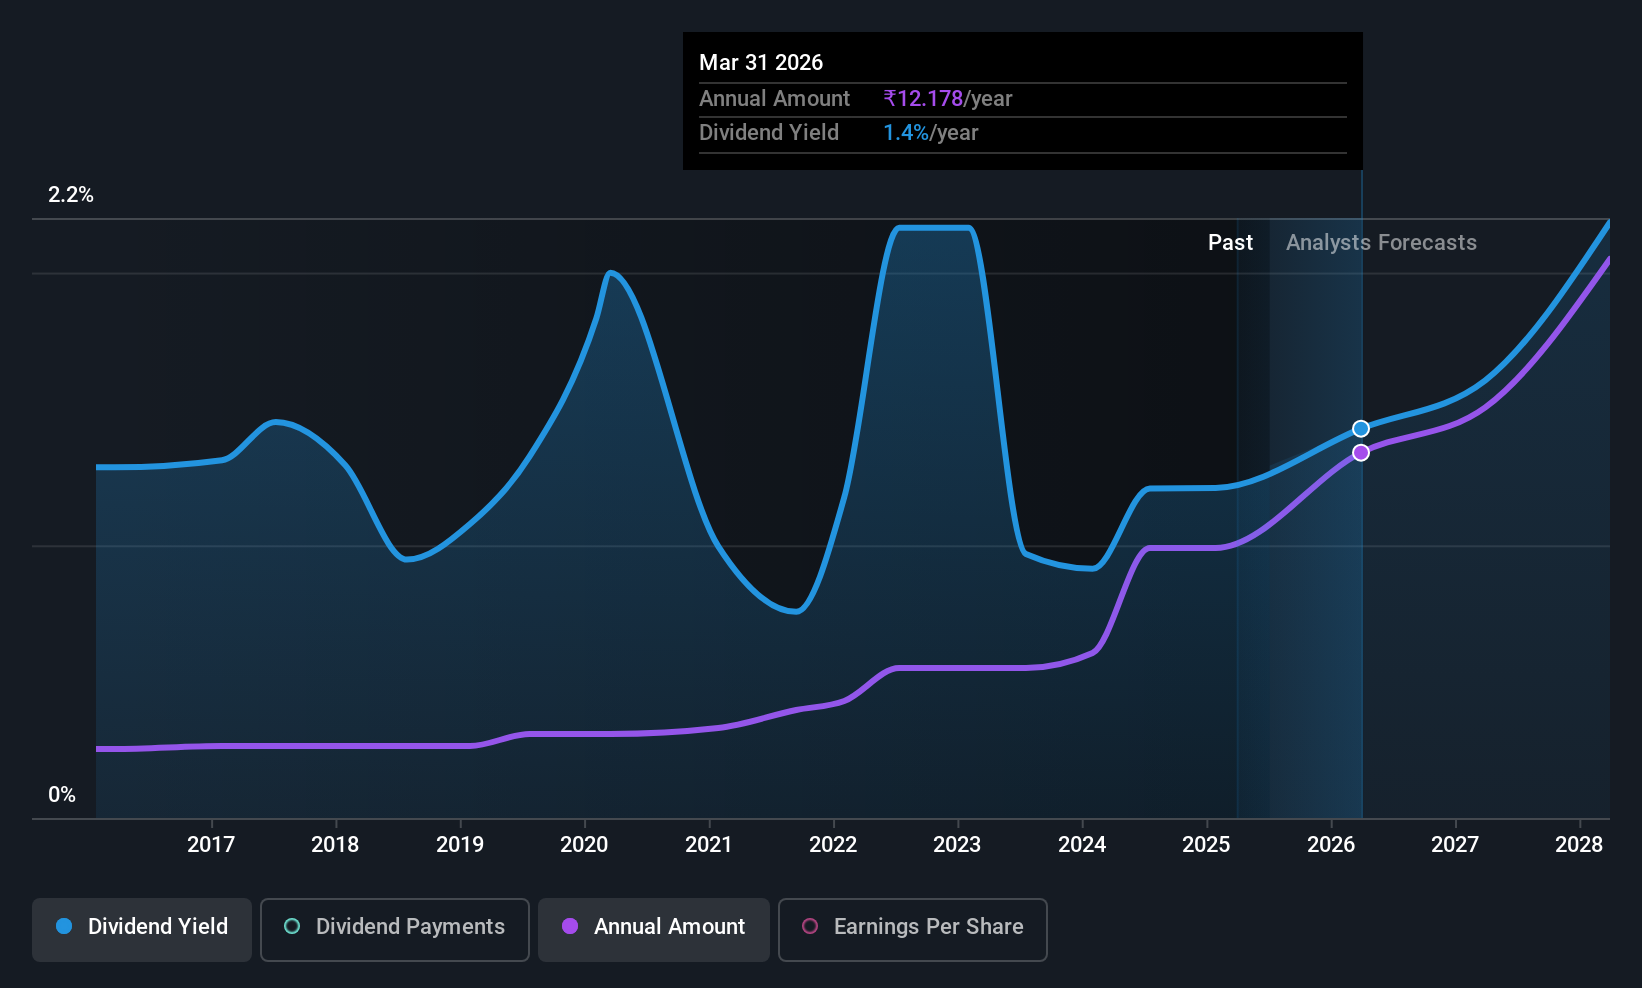Click the 0% y-axis label
1642x988 pixels.
pos(62,795)
